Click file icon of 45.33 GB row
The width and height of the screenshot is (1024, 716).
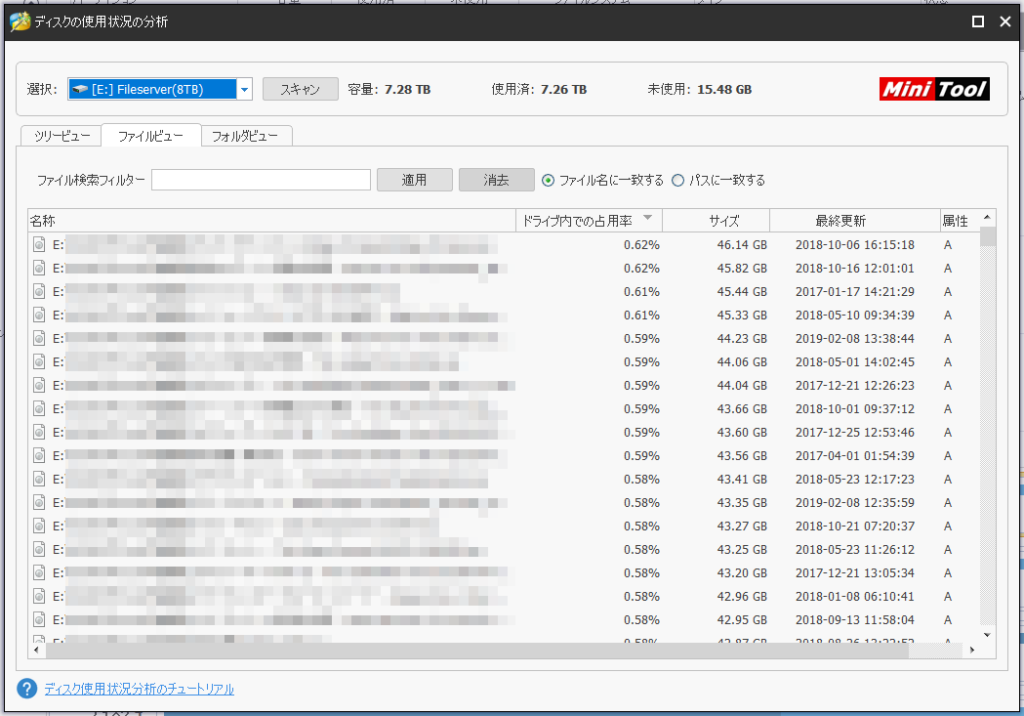tap(39, 316)
